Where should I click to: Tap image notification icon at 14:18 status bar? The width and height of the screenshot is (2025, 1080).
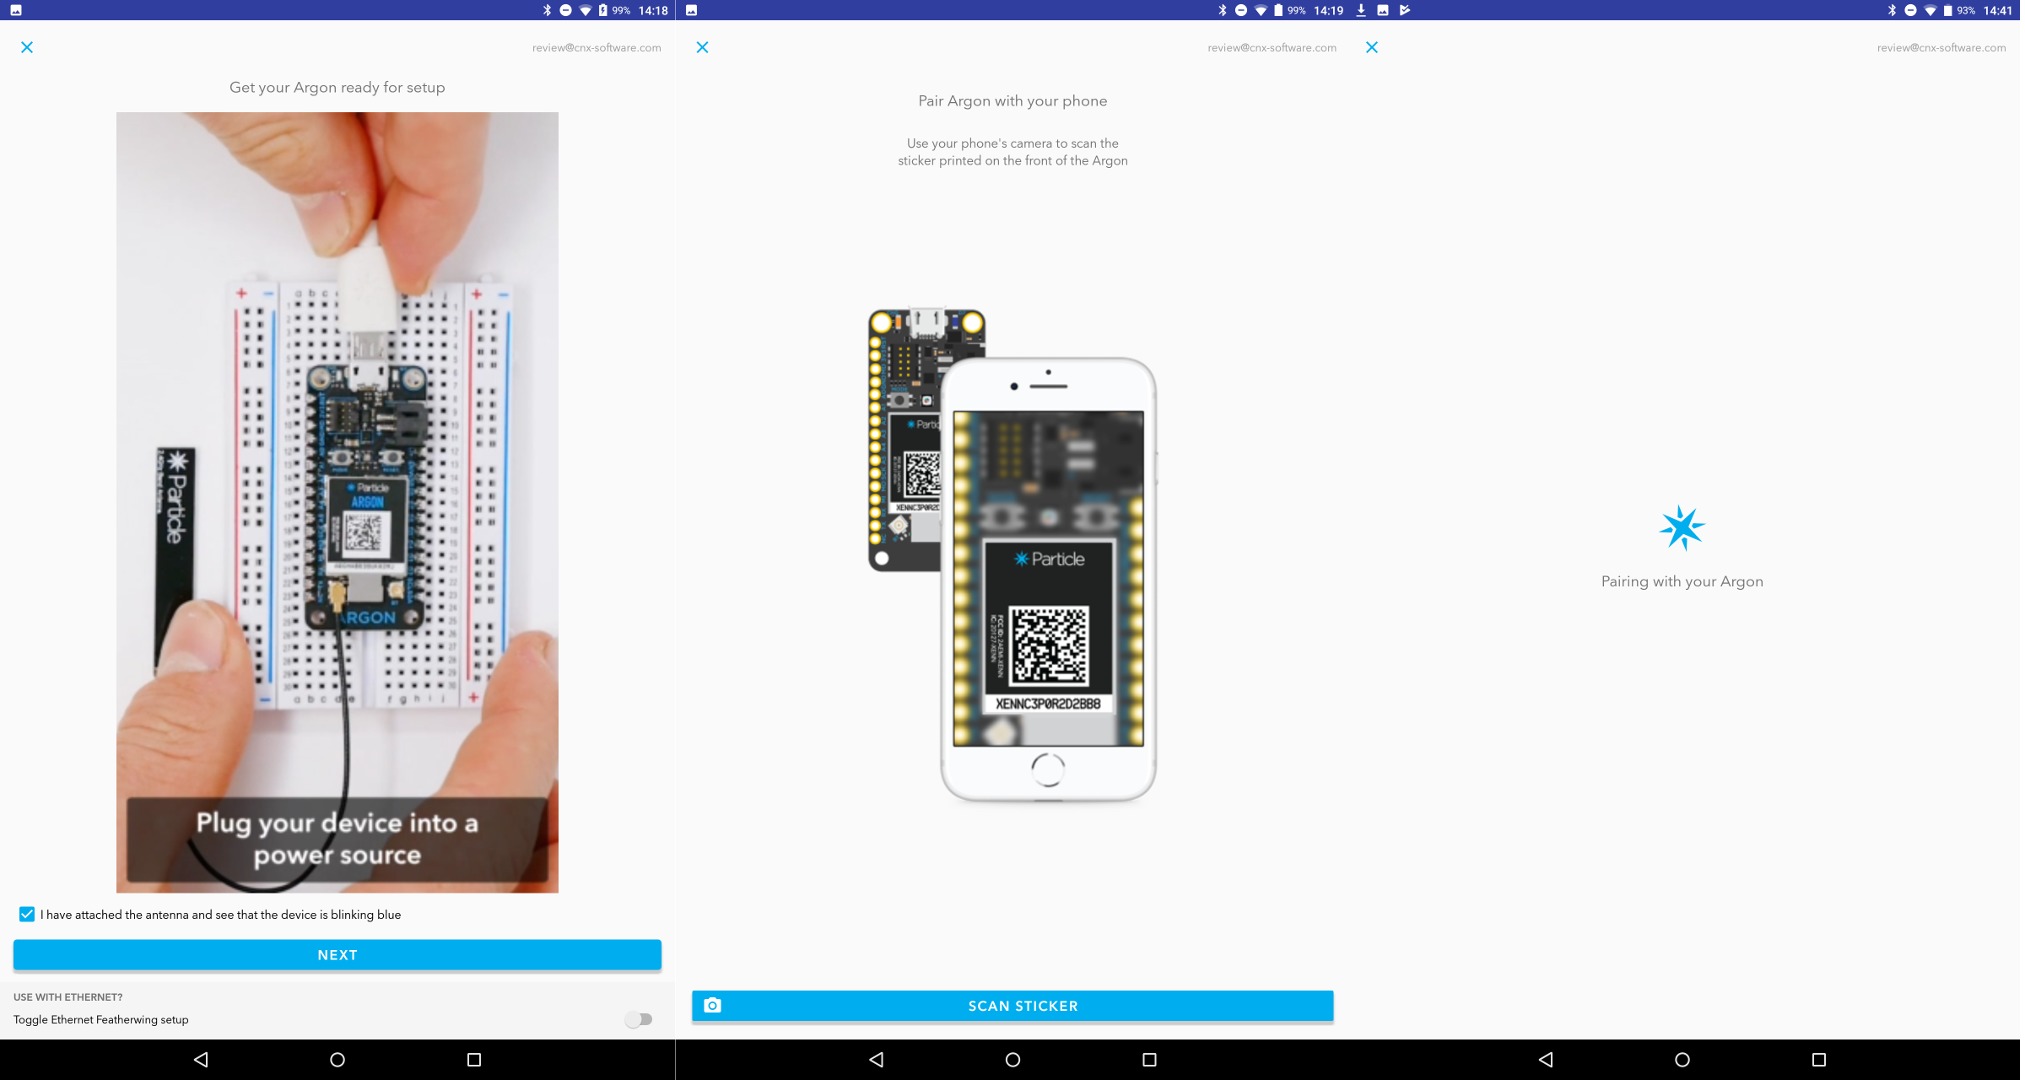(x=16, y=10)
